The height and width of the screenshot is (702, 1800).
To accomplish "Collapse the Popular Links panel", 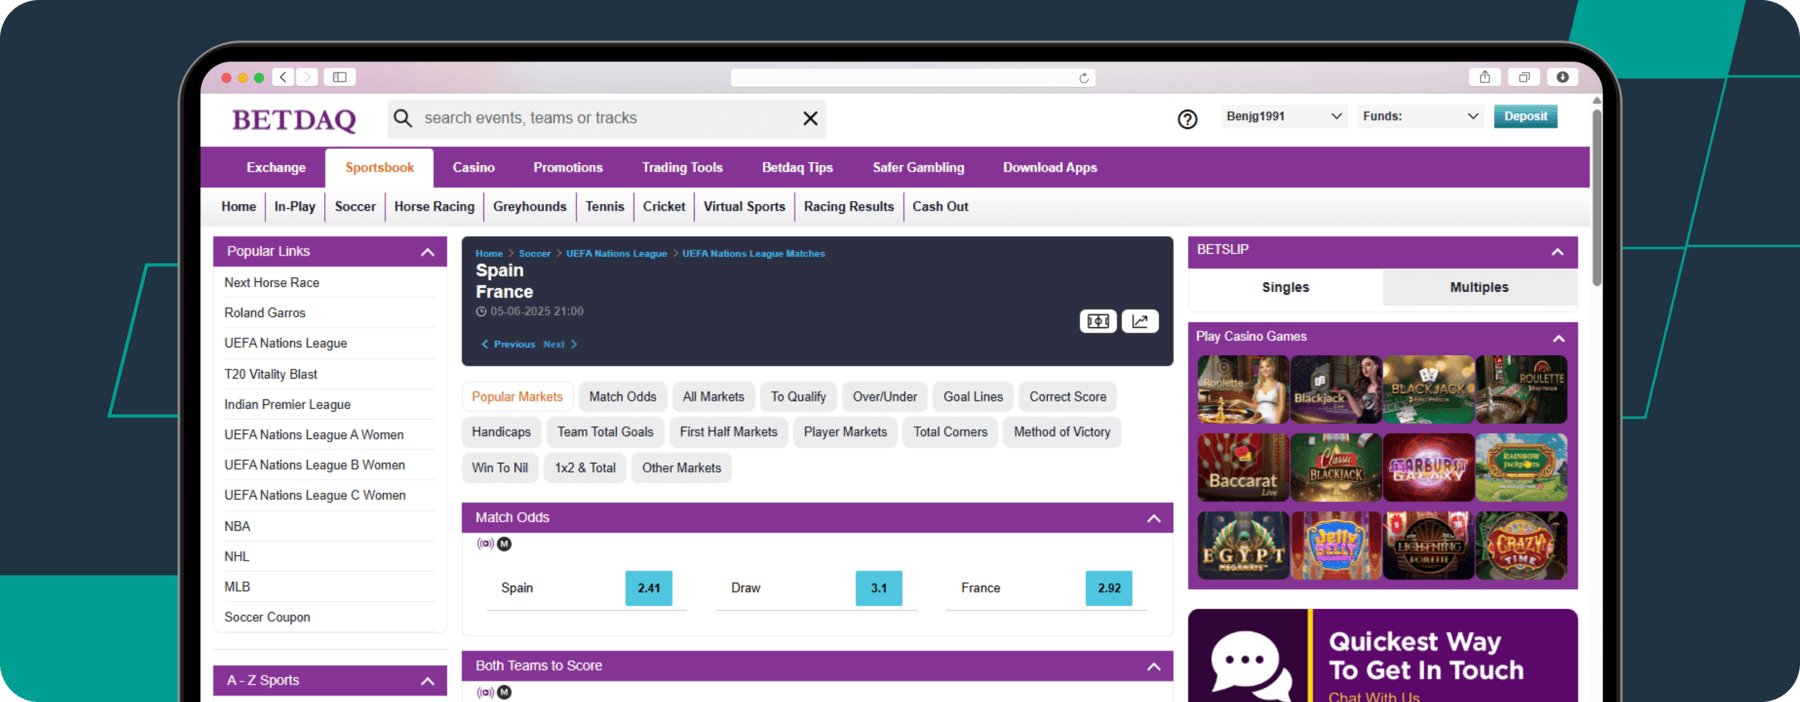I will (x=427, y=252).
